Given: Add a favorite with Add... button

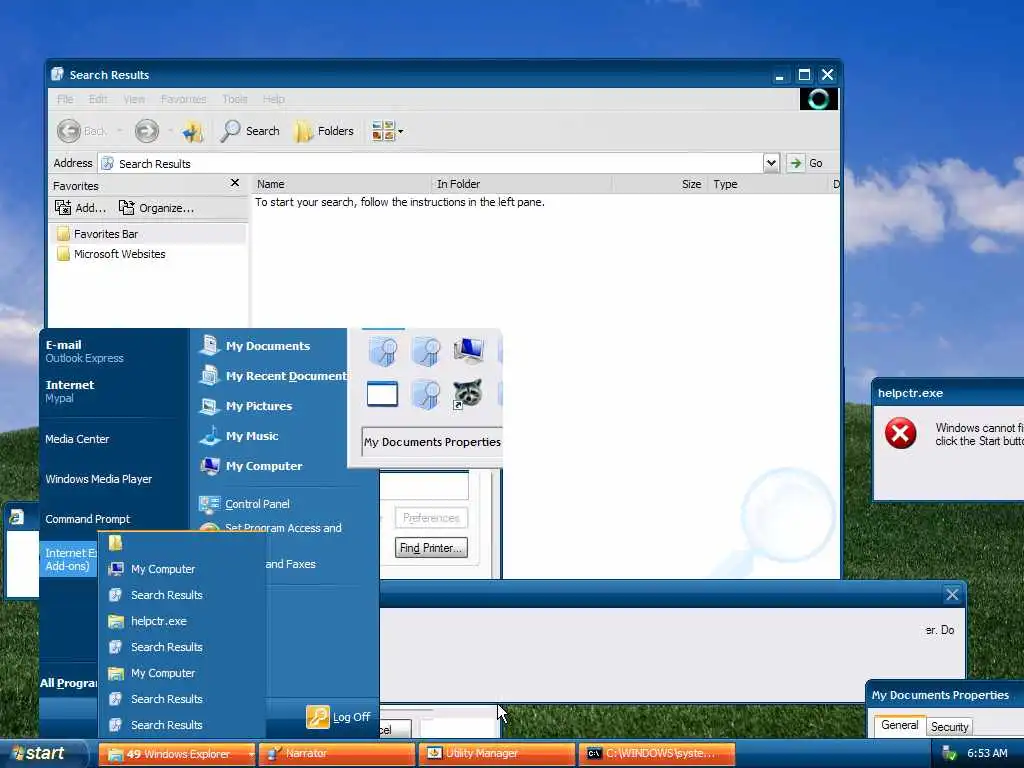Looking at the screenshot, I should 80,208.
